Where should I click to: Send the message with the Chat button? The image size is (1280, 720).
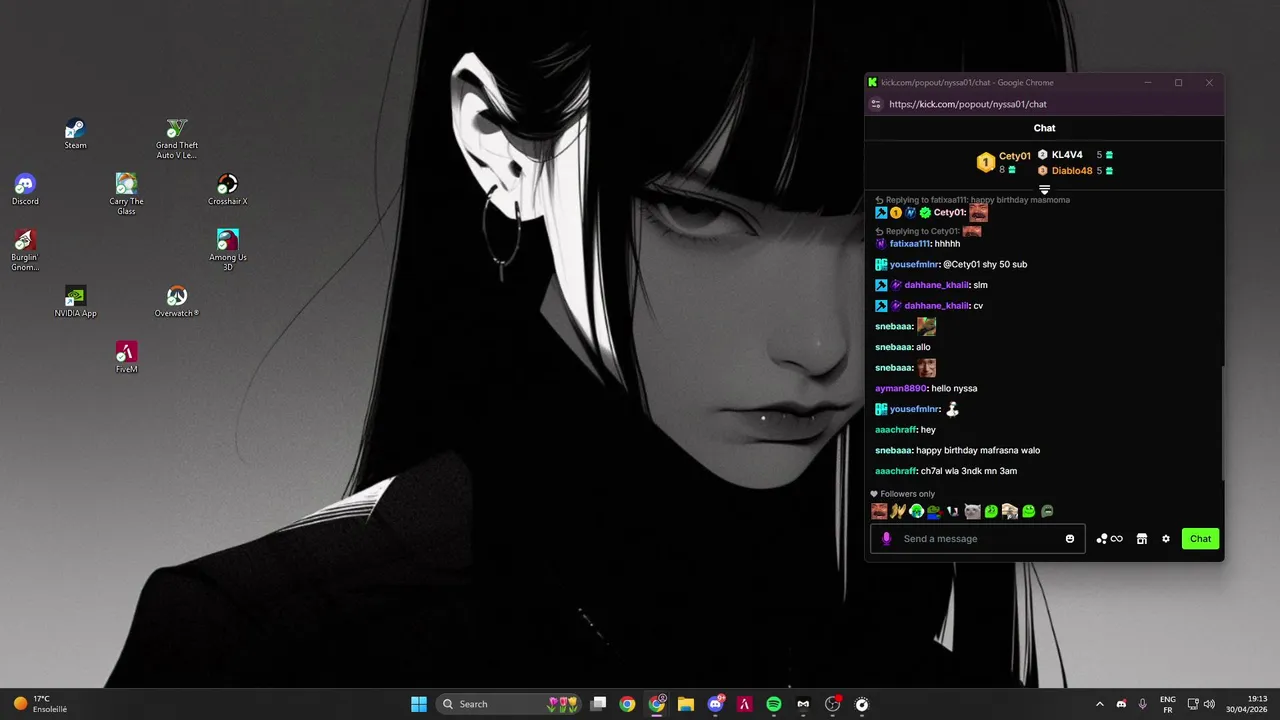[x=1200, y=539]
